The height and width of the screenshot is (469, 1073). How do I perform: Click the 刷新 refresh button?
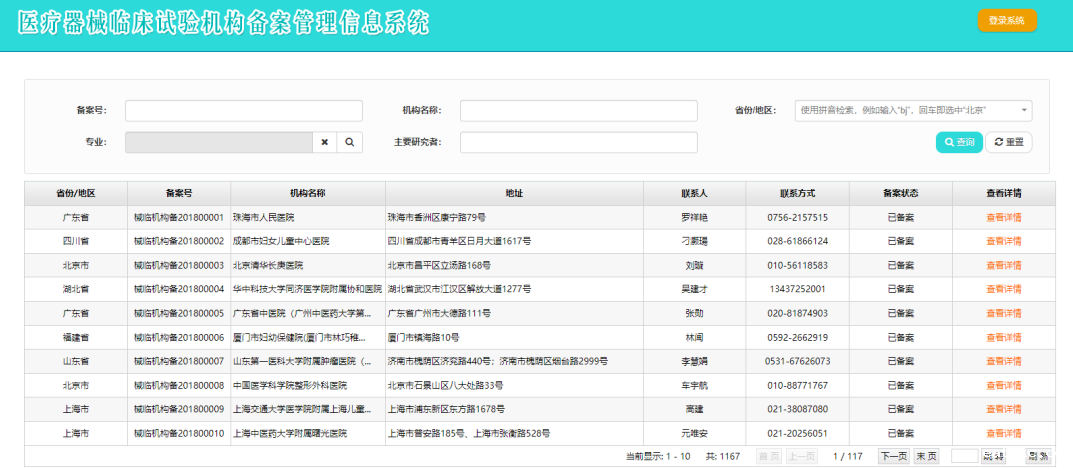click(1037, 456)
